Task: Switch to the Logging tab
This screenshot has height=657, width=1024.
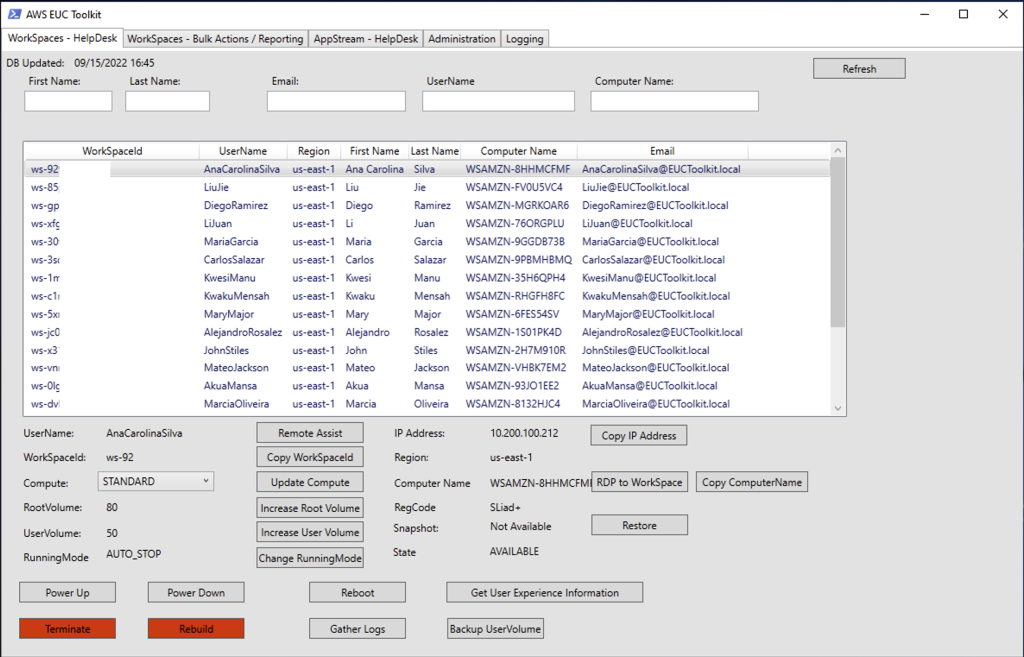Action: (x=525, y=38)
